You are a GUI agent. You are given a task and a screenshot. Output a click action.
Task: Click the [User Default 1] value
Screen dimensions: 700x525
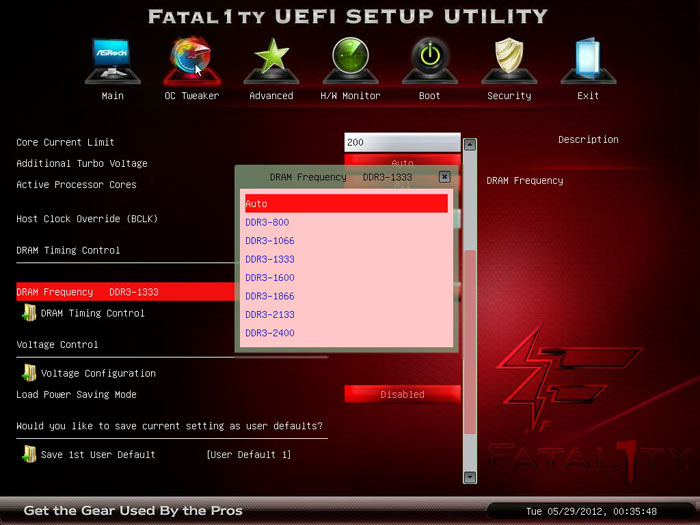249,454
